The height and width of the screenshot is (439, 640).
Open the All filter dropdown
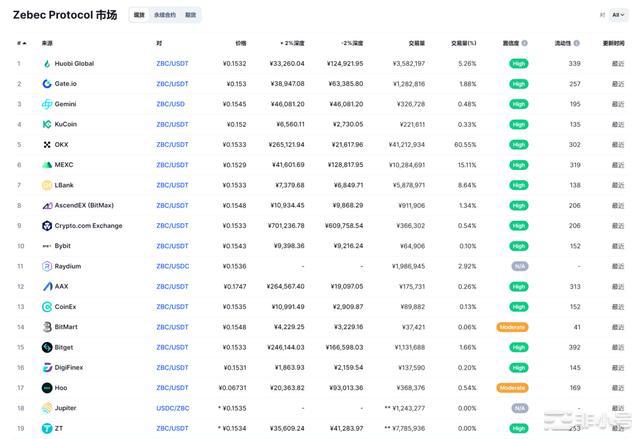point(618,15)
